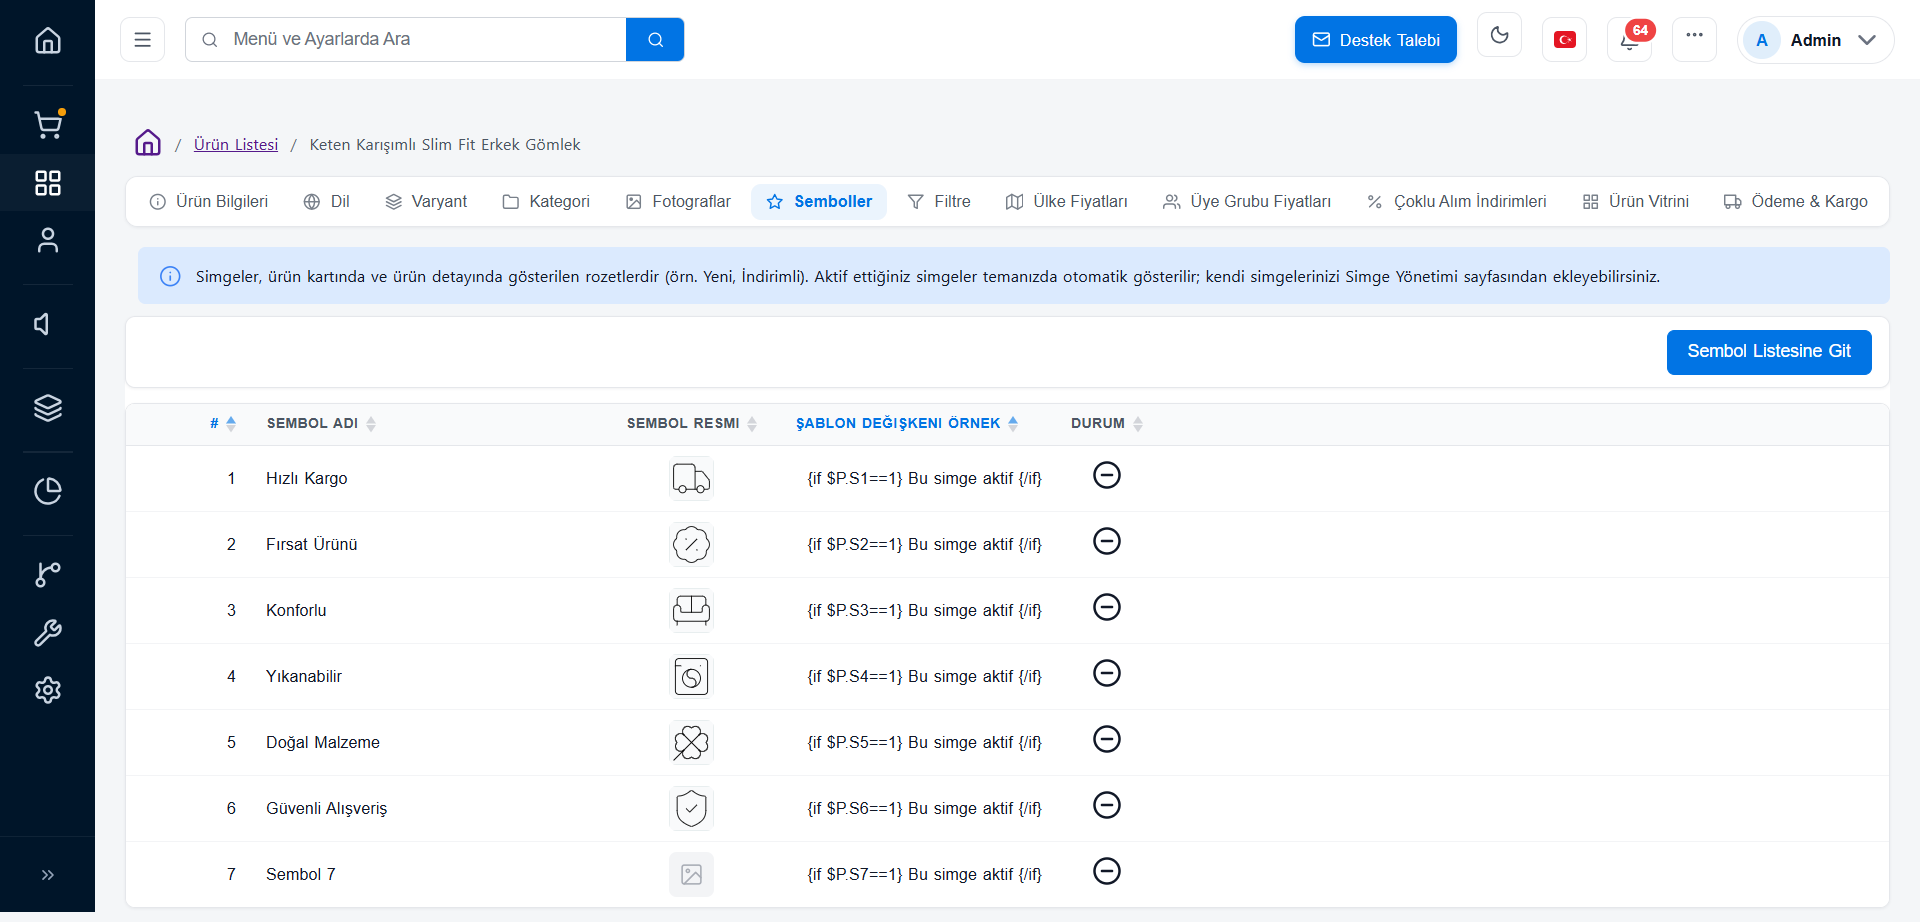Open the settings gear icon in sidebar
1920x922 pixels.
48,690
